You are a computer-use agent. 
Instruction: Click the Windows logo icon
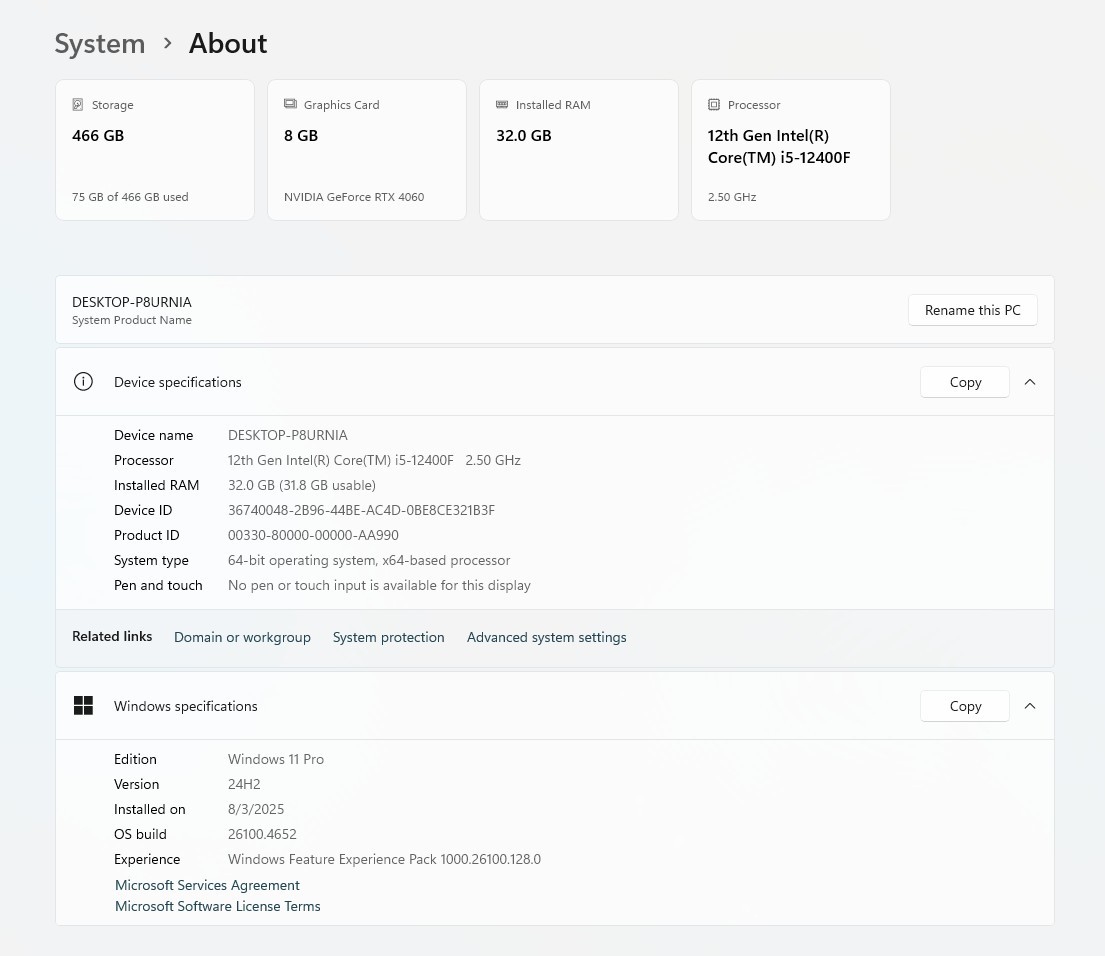coord(84,706)
